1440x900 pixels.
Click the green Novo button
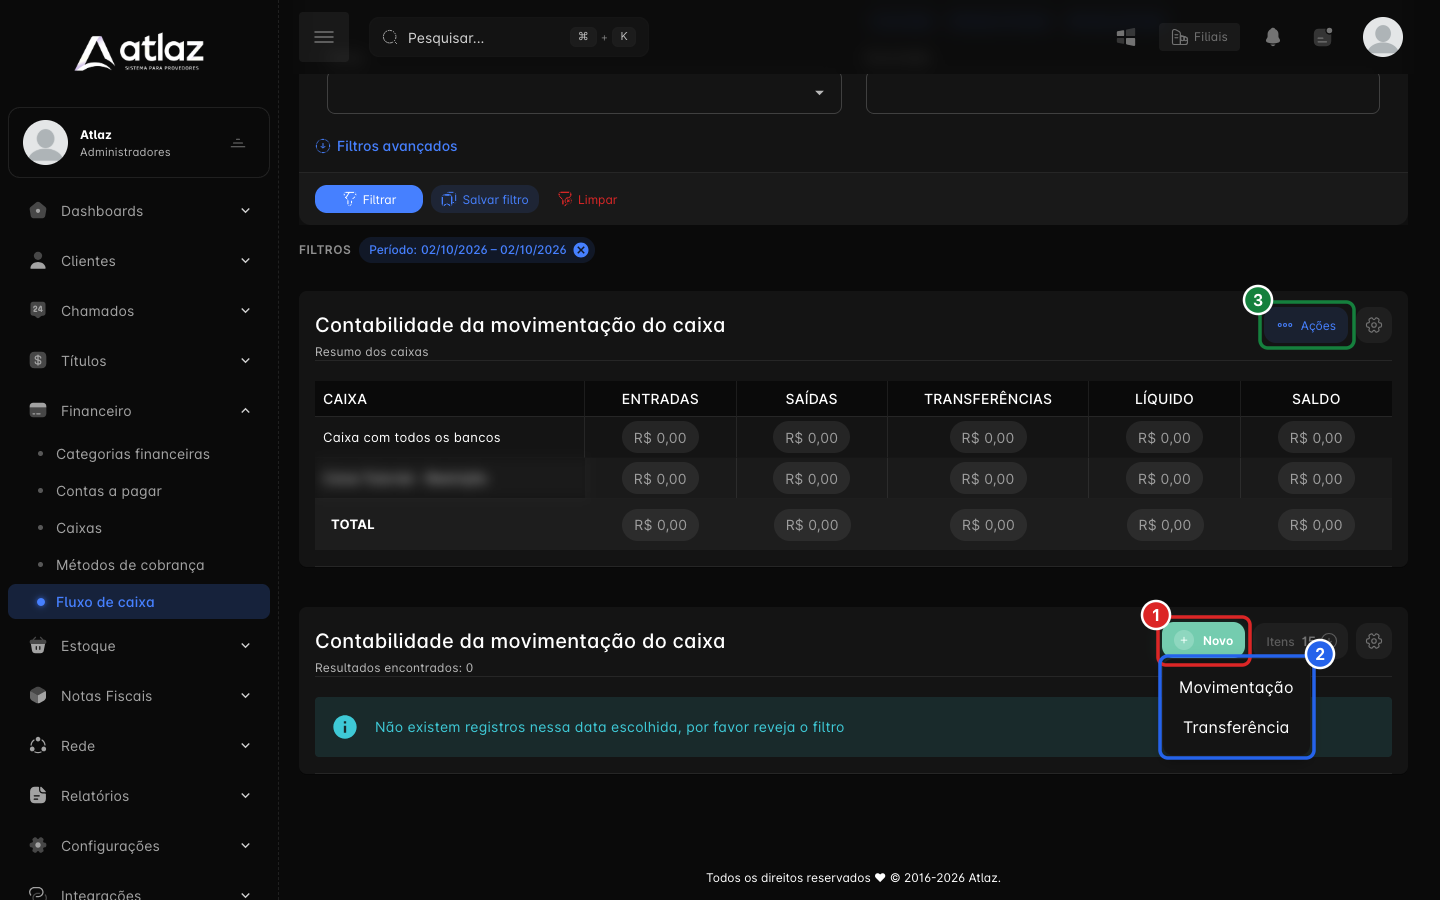[1204, 640]
